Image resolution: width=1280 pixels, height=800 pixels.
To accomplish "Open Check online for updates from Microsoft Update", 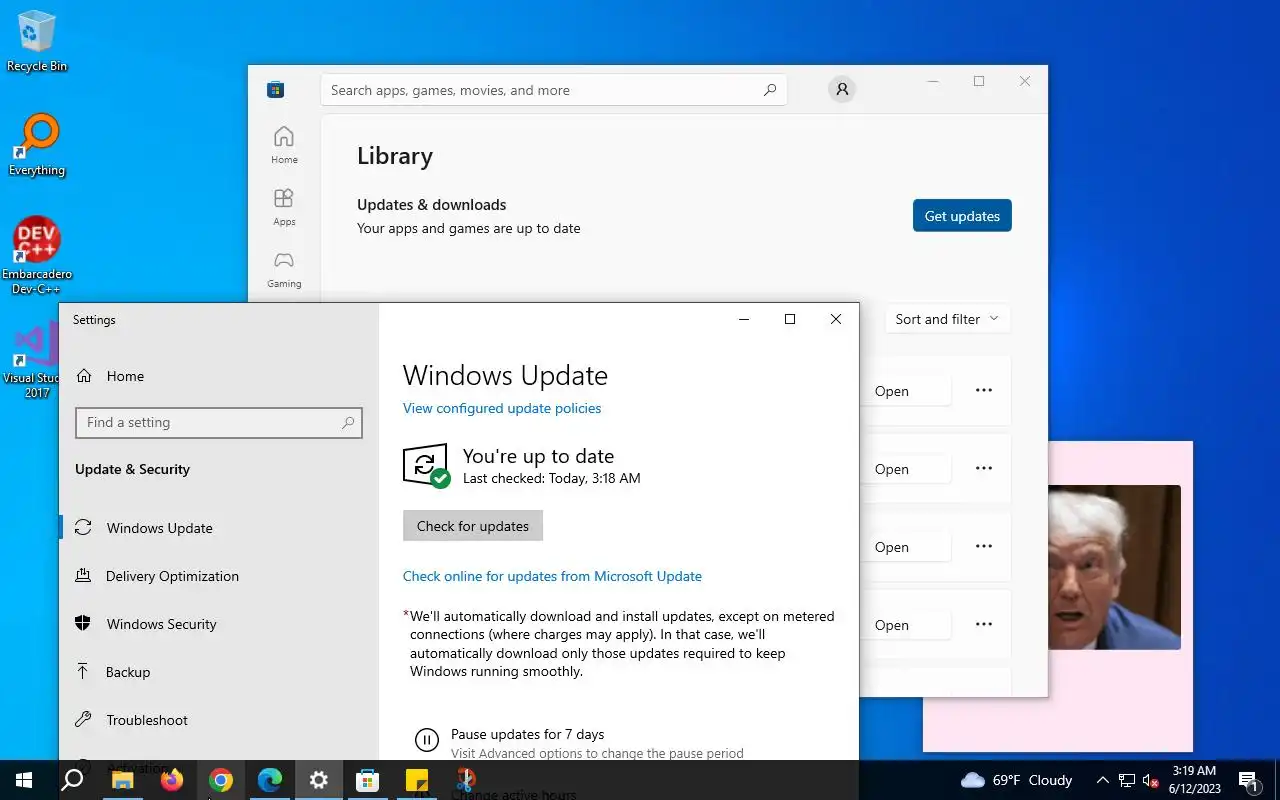I will point(552,576).
